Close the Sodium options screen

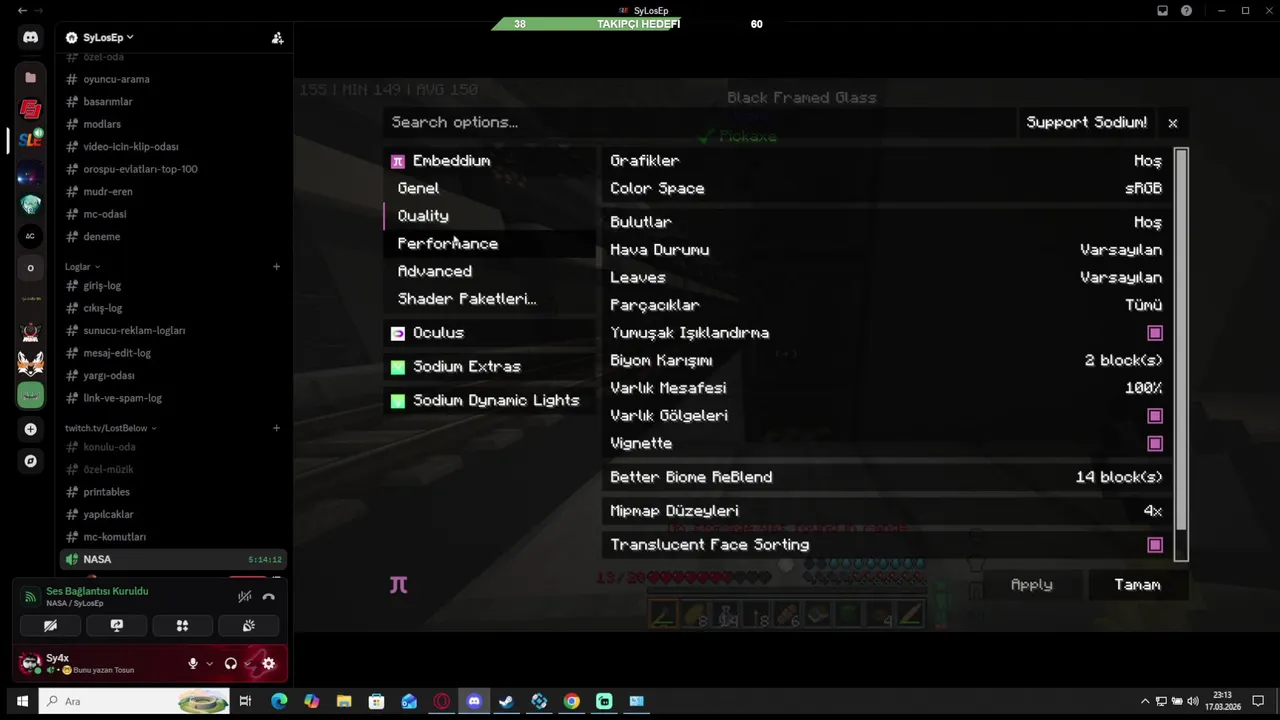[x=1172, y=123]
